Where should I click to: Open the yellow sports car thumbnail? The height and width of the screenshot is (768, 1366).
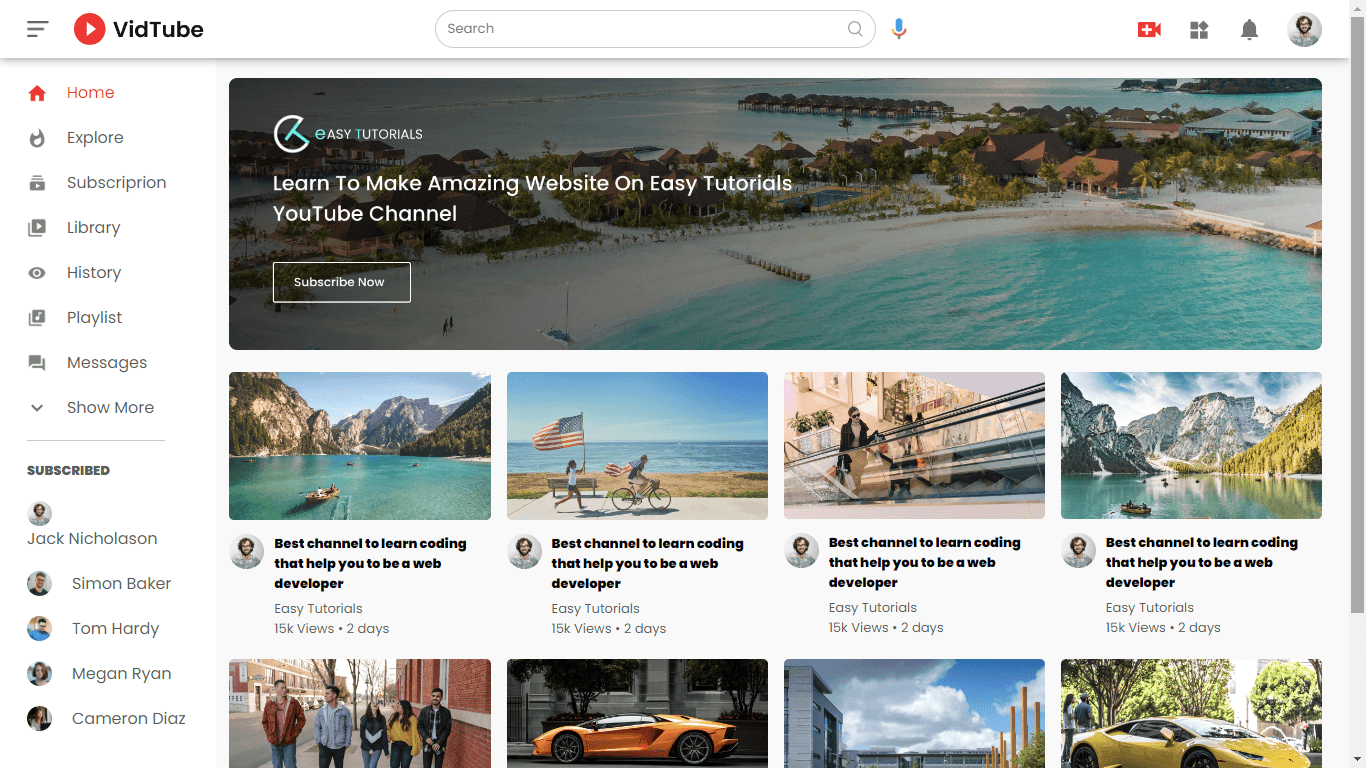tap(1191, 713)
